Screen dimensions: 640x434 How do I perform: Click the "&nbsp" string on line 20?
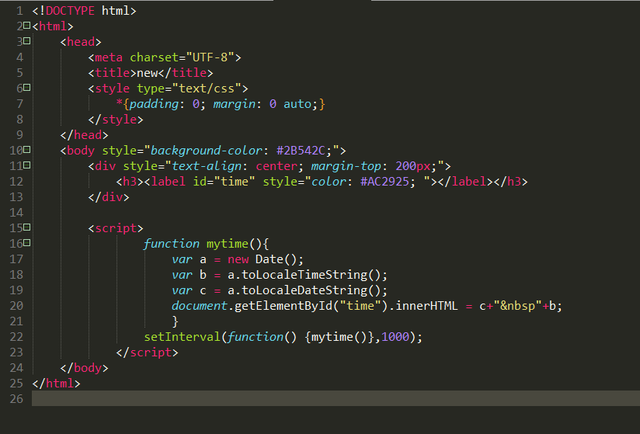tap(518, 306)
